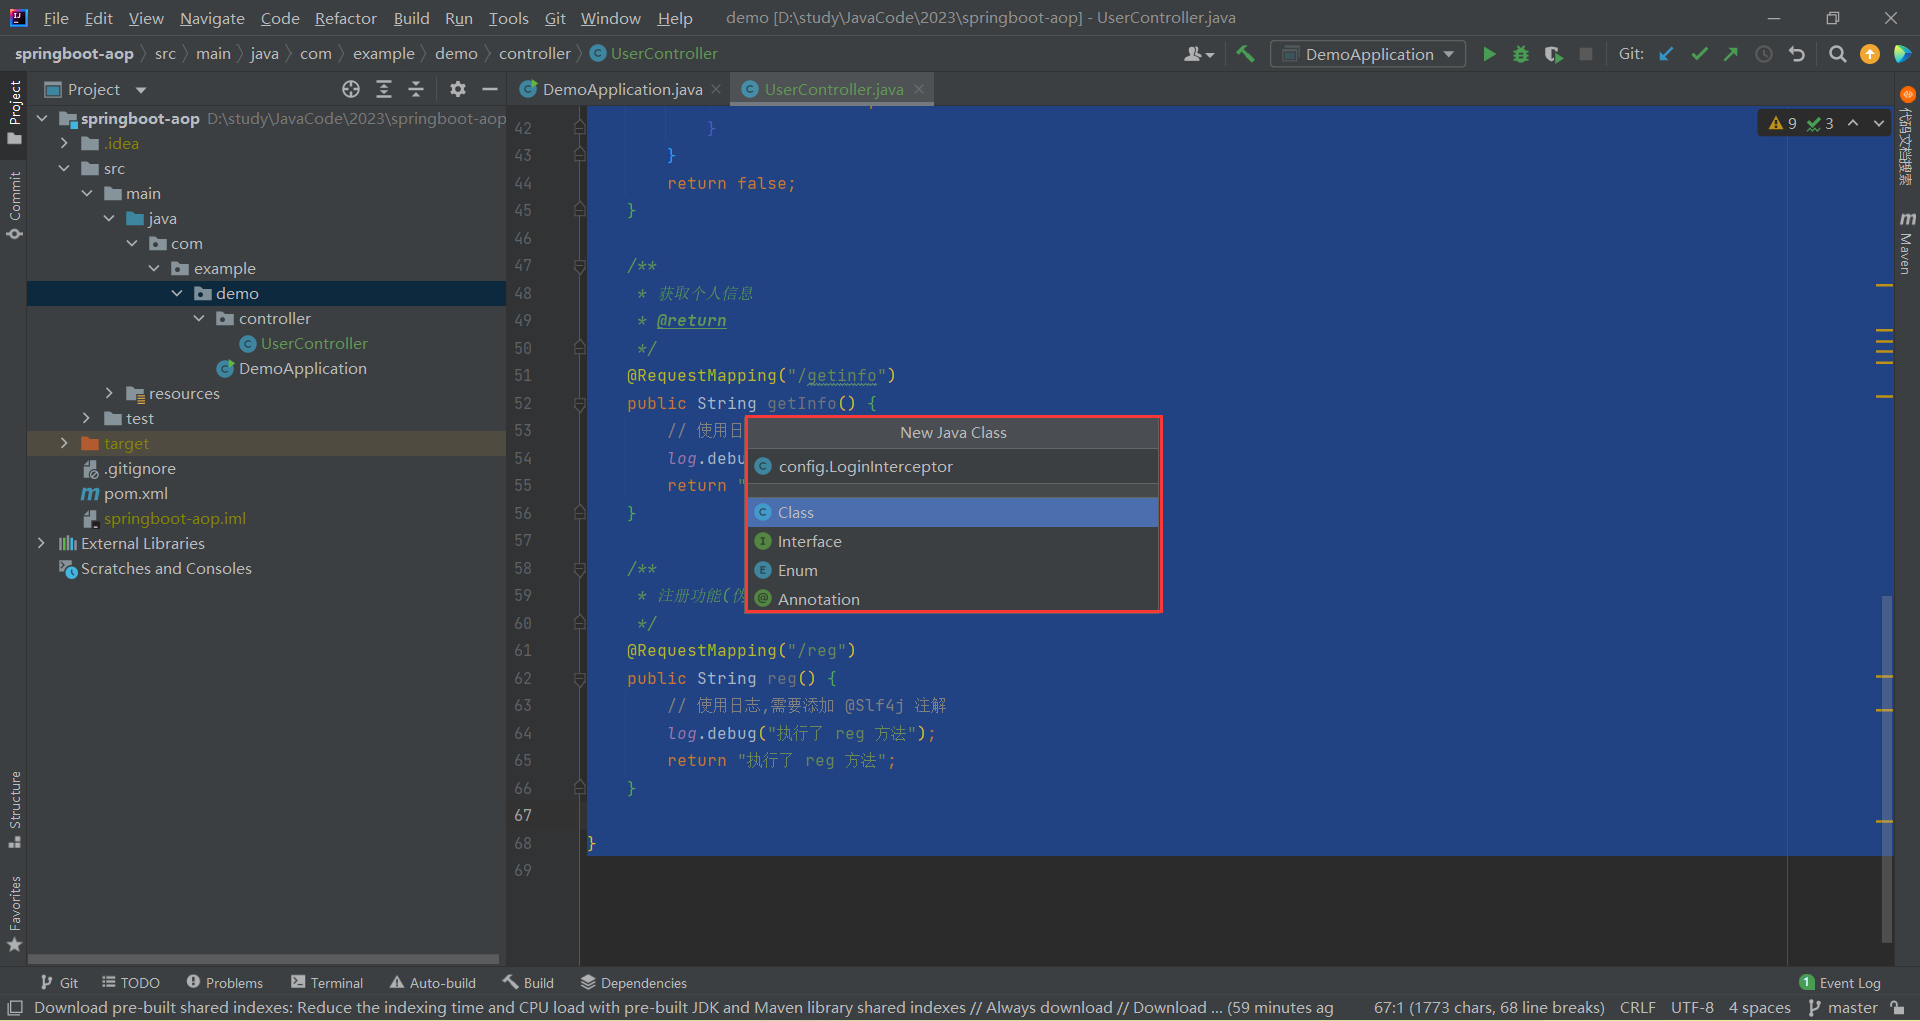Open the Build menu

click(411, 18)
